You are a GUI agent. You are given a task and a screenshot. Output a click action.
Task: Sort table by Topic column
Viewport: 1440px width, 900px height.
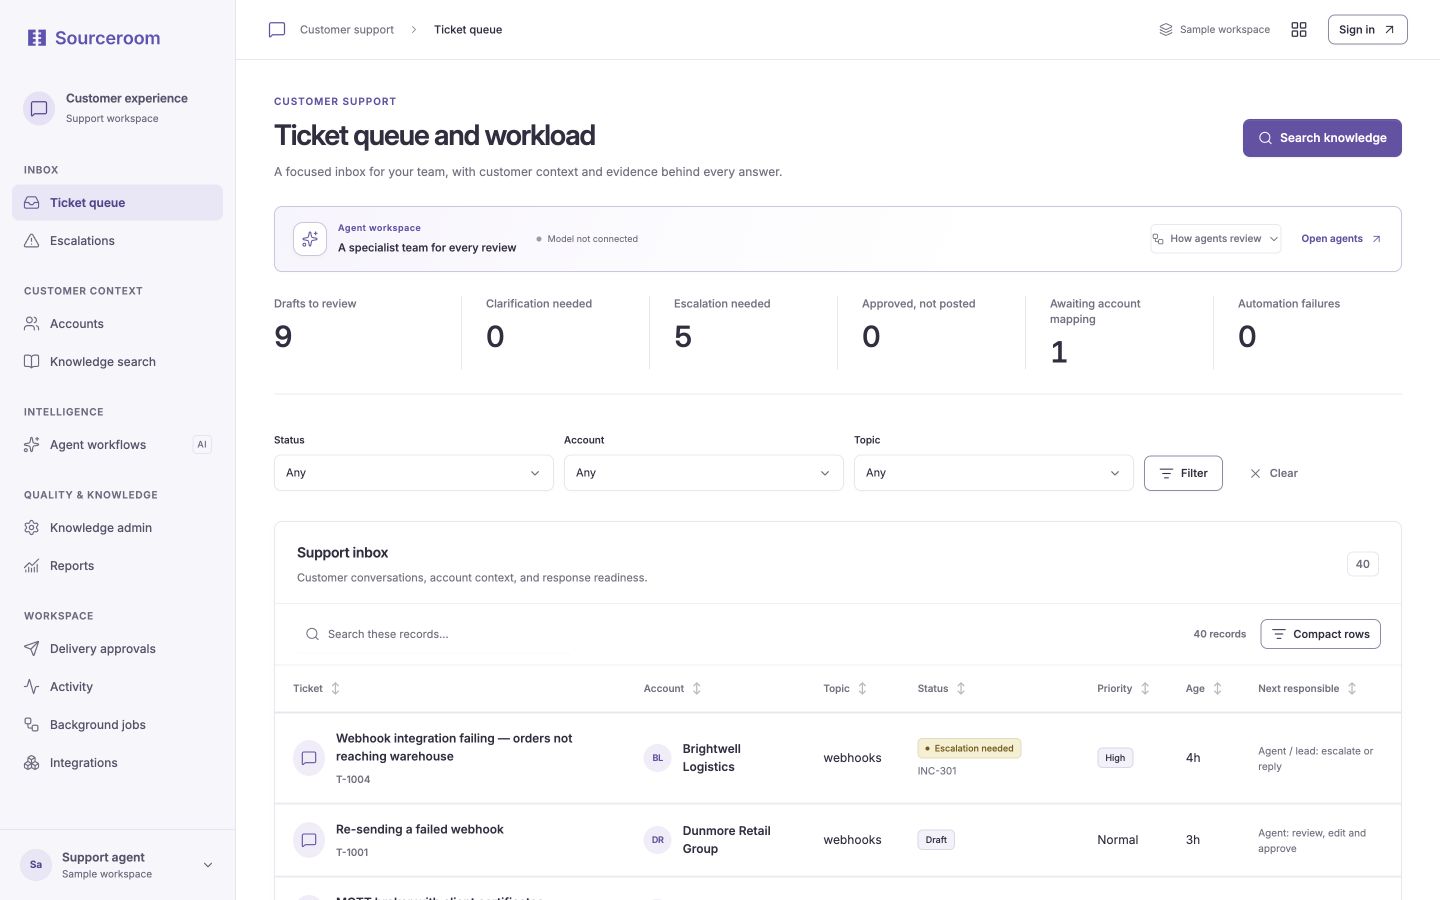845,688
